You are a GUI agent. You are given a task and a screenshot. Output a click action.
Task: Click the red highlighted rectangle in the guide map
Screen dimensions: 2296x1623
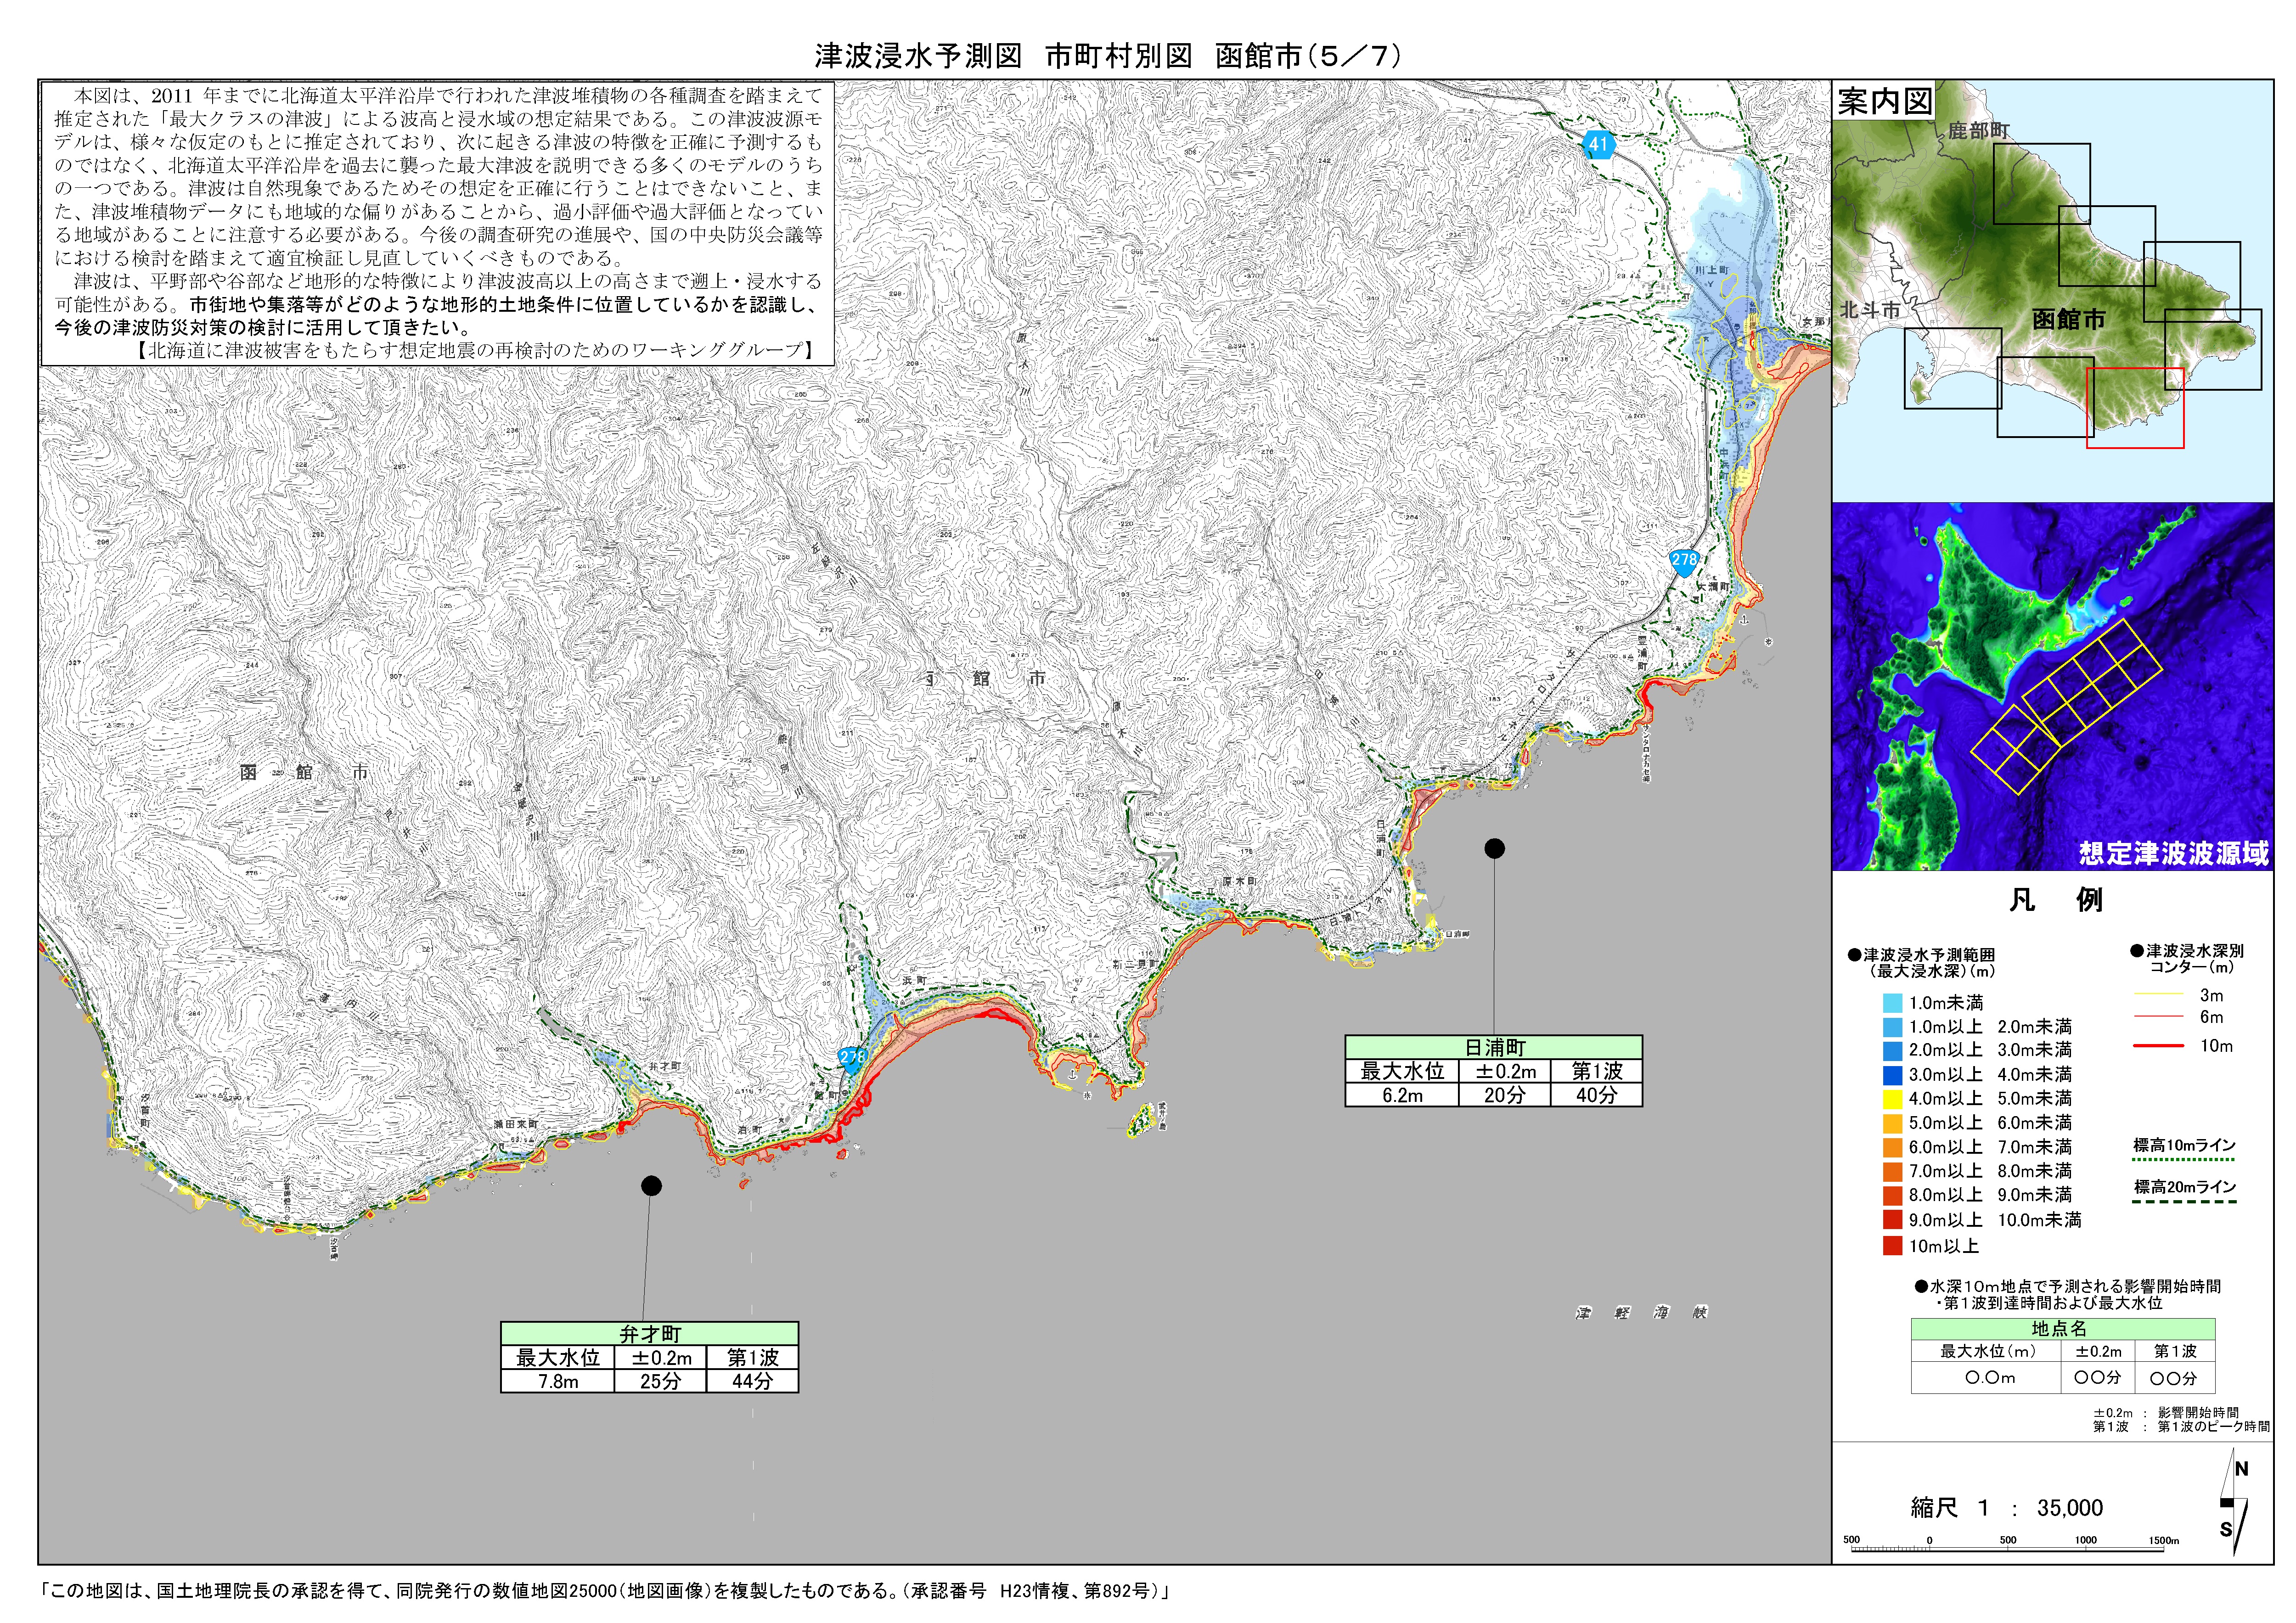2135,408
